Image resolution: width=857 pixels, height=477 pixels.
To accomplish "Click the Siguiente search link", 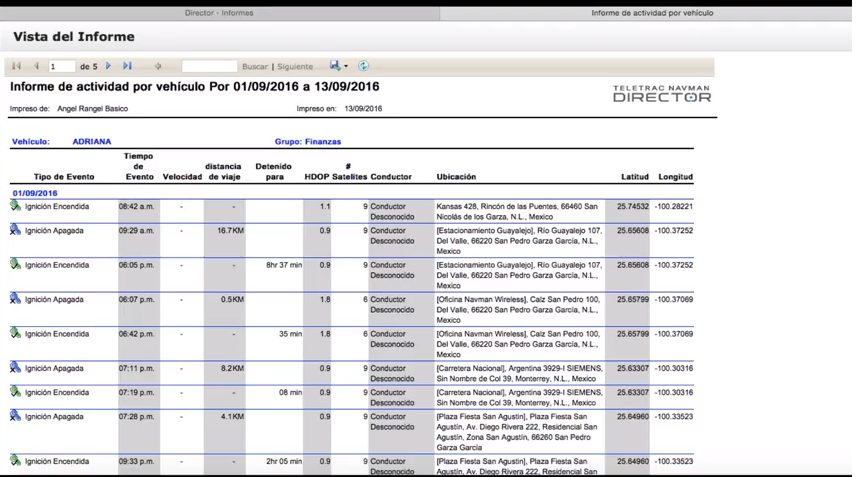I will pyautogui.click(x=295, y=67).
